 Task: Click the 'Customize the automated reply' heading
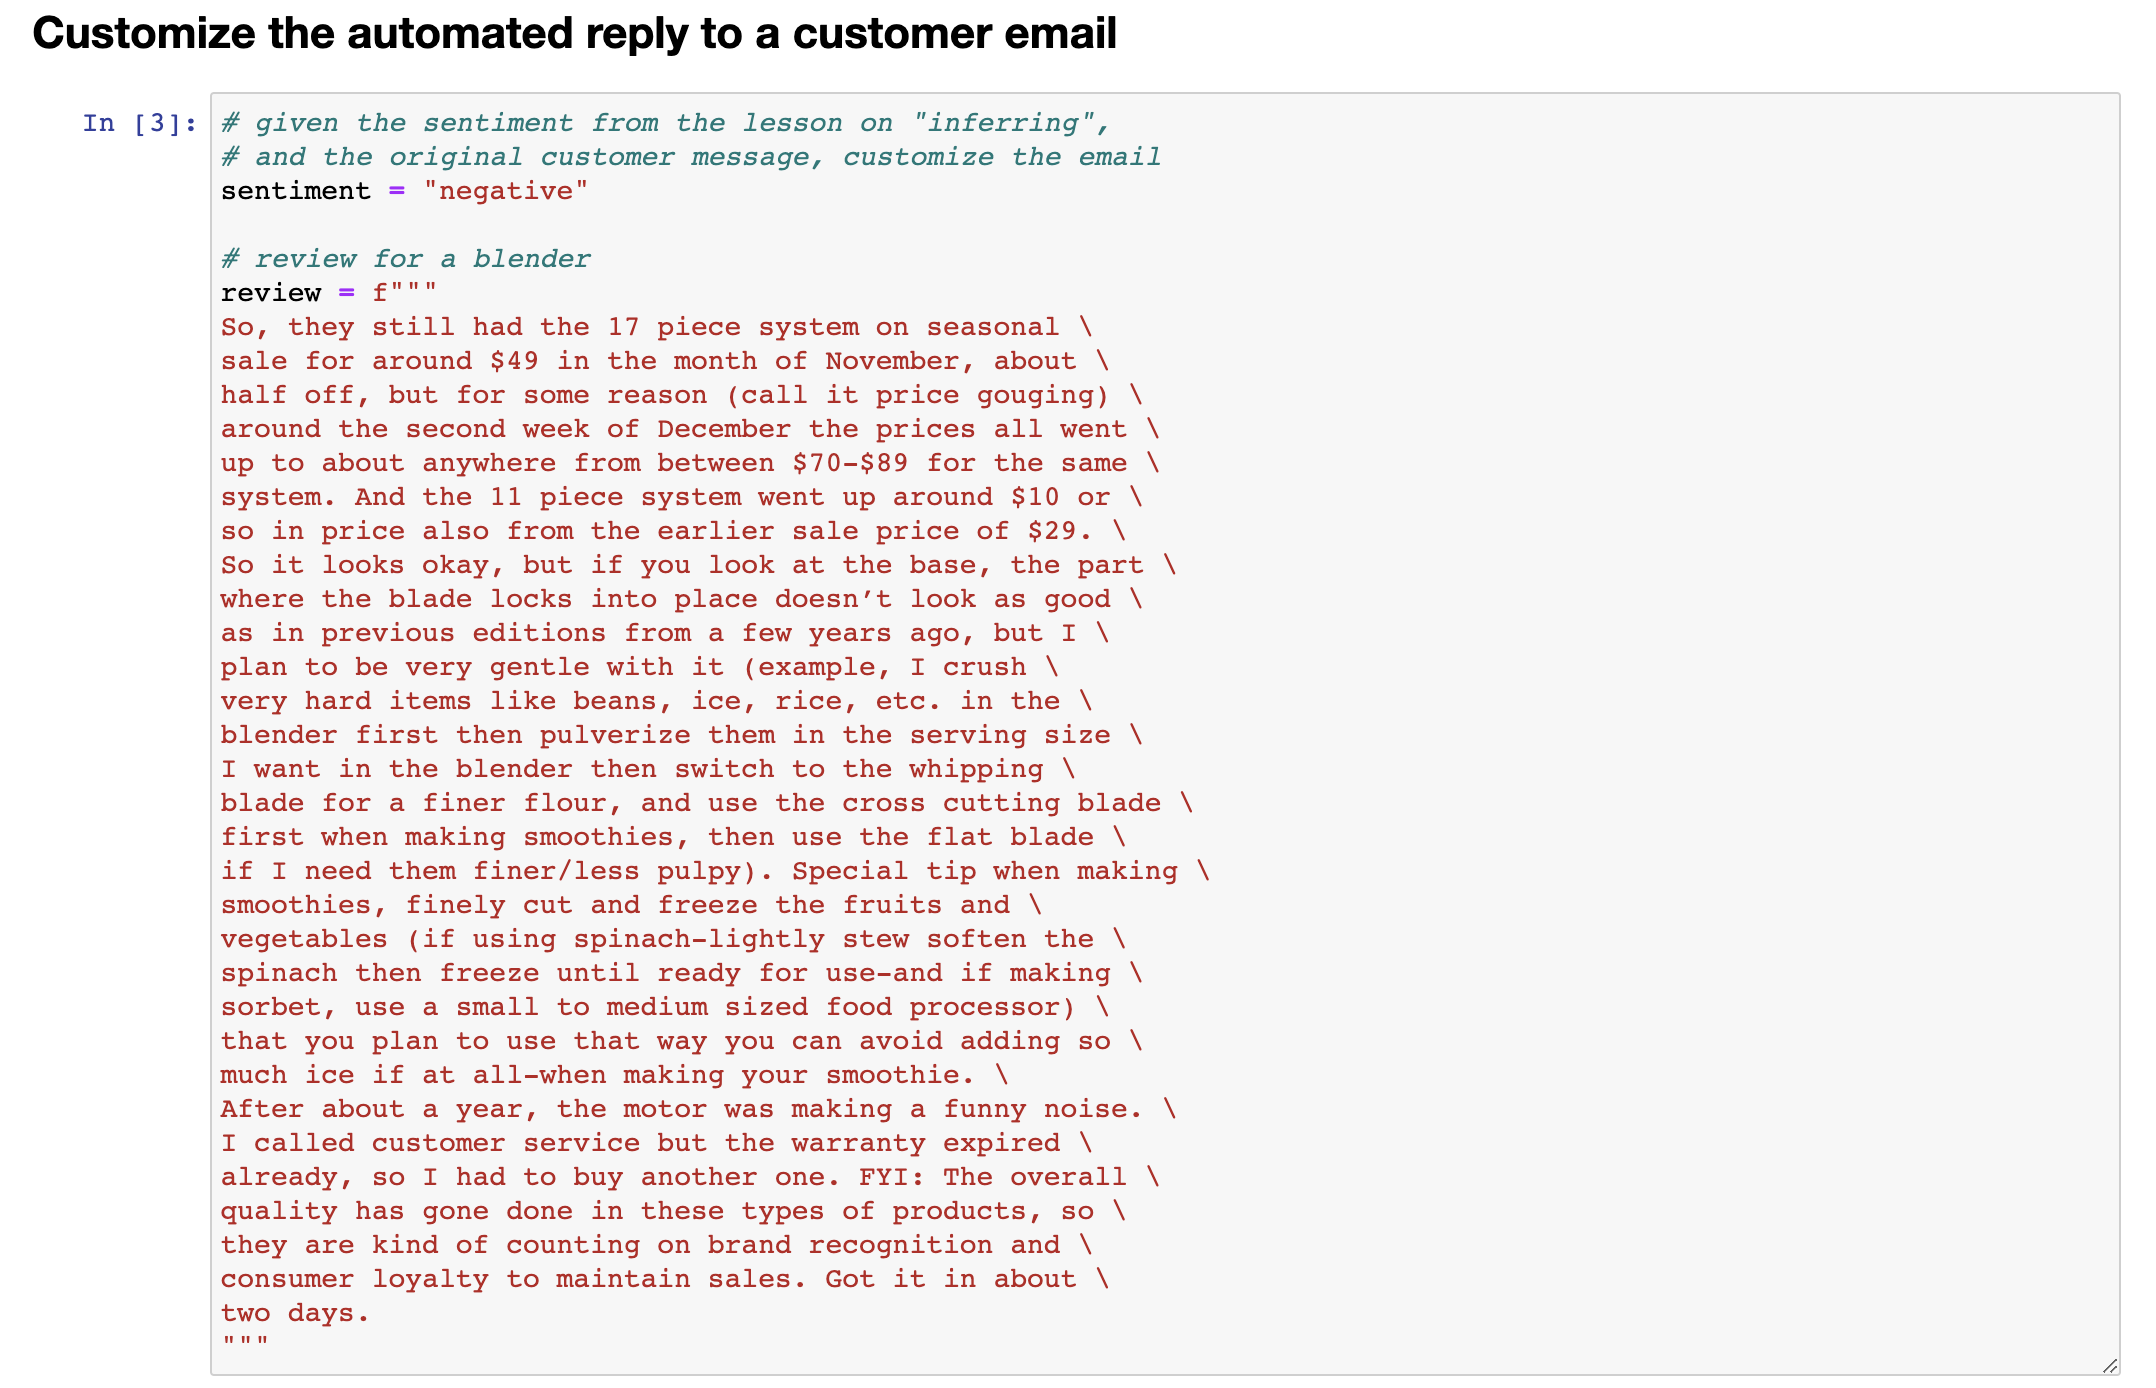coord(574,33)
